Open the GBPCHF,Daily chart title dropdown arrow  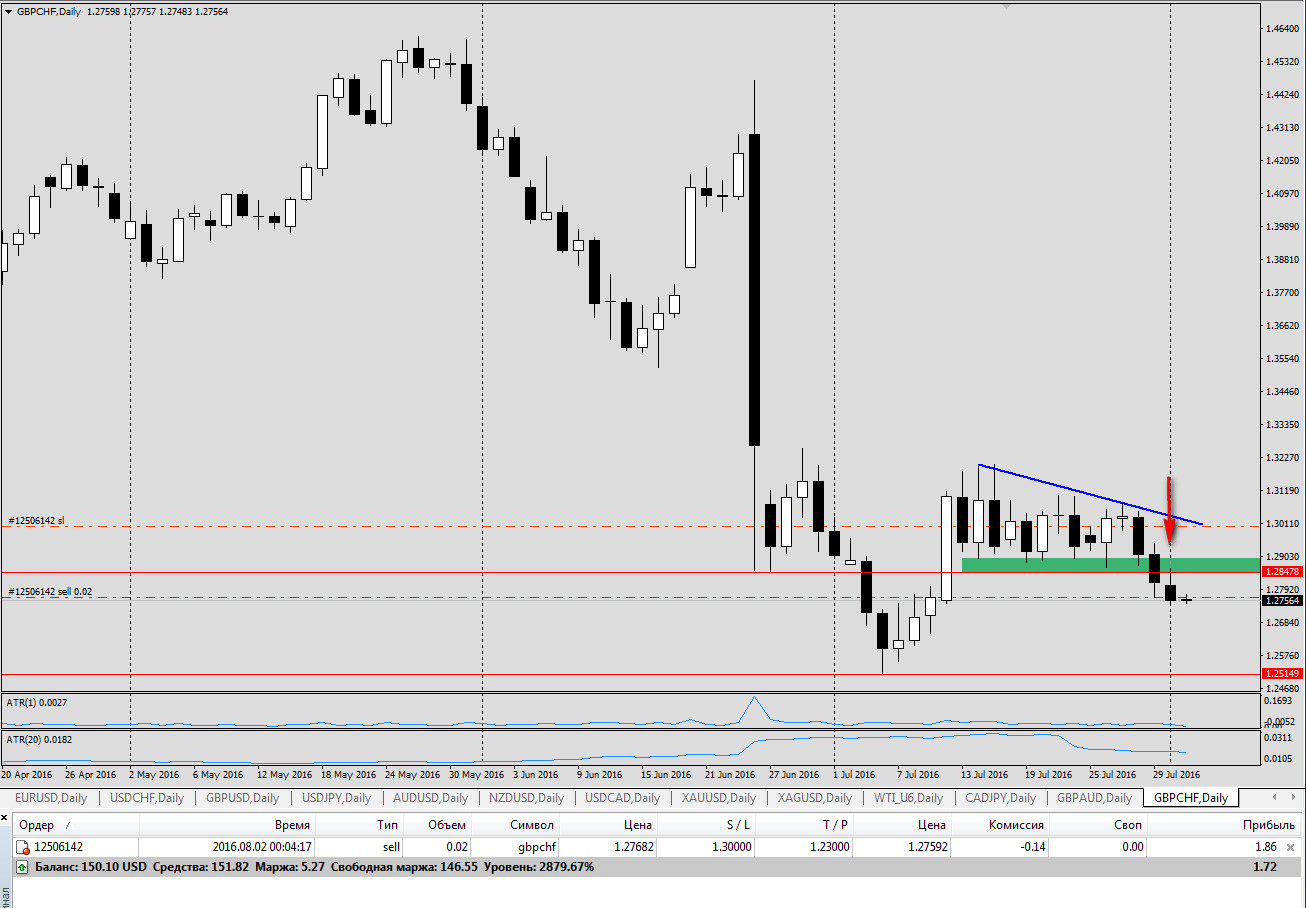point(9,12)
